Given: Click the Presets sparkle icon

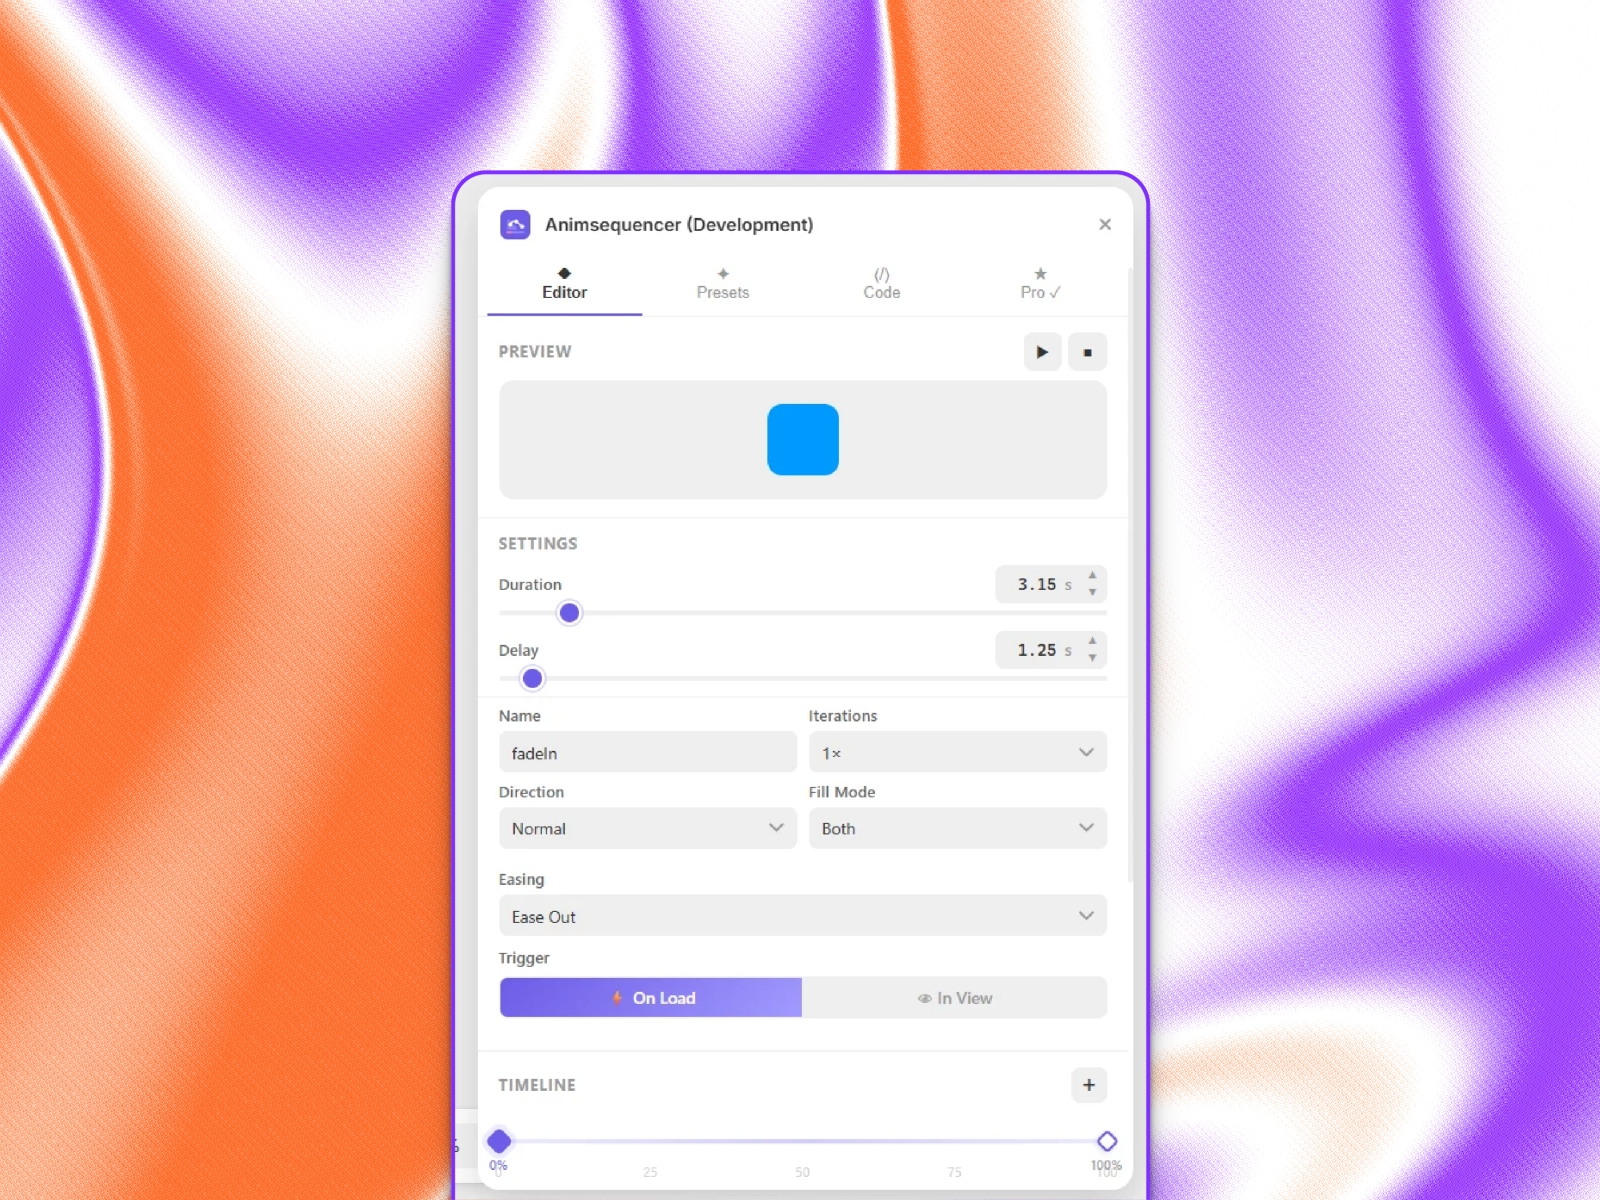Looking at the screenshot, I should pos(723,272).
